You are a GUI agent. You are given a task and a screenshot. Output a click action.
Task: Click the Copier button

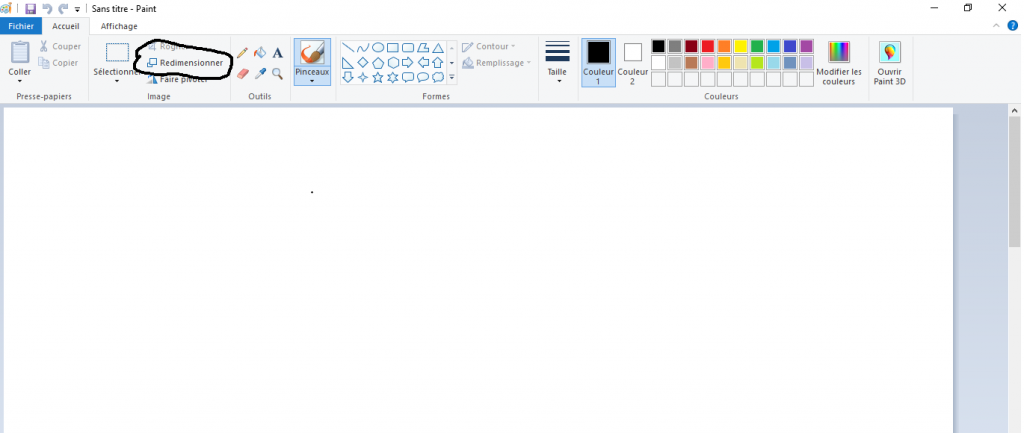click(x=59, y=63)
